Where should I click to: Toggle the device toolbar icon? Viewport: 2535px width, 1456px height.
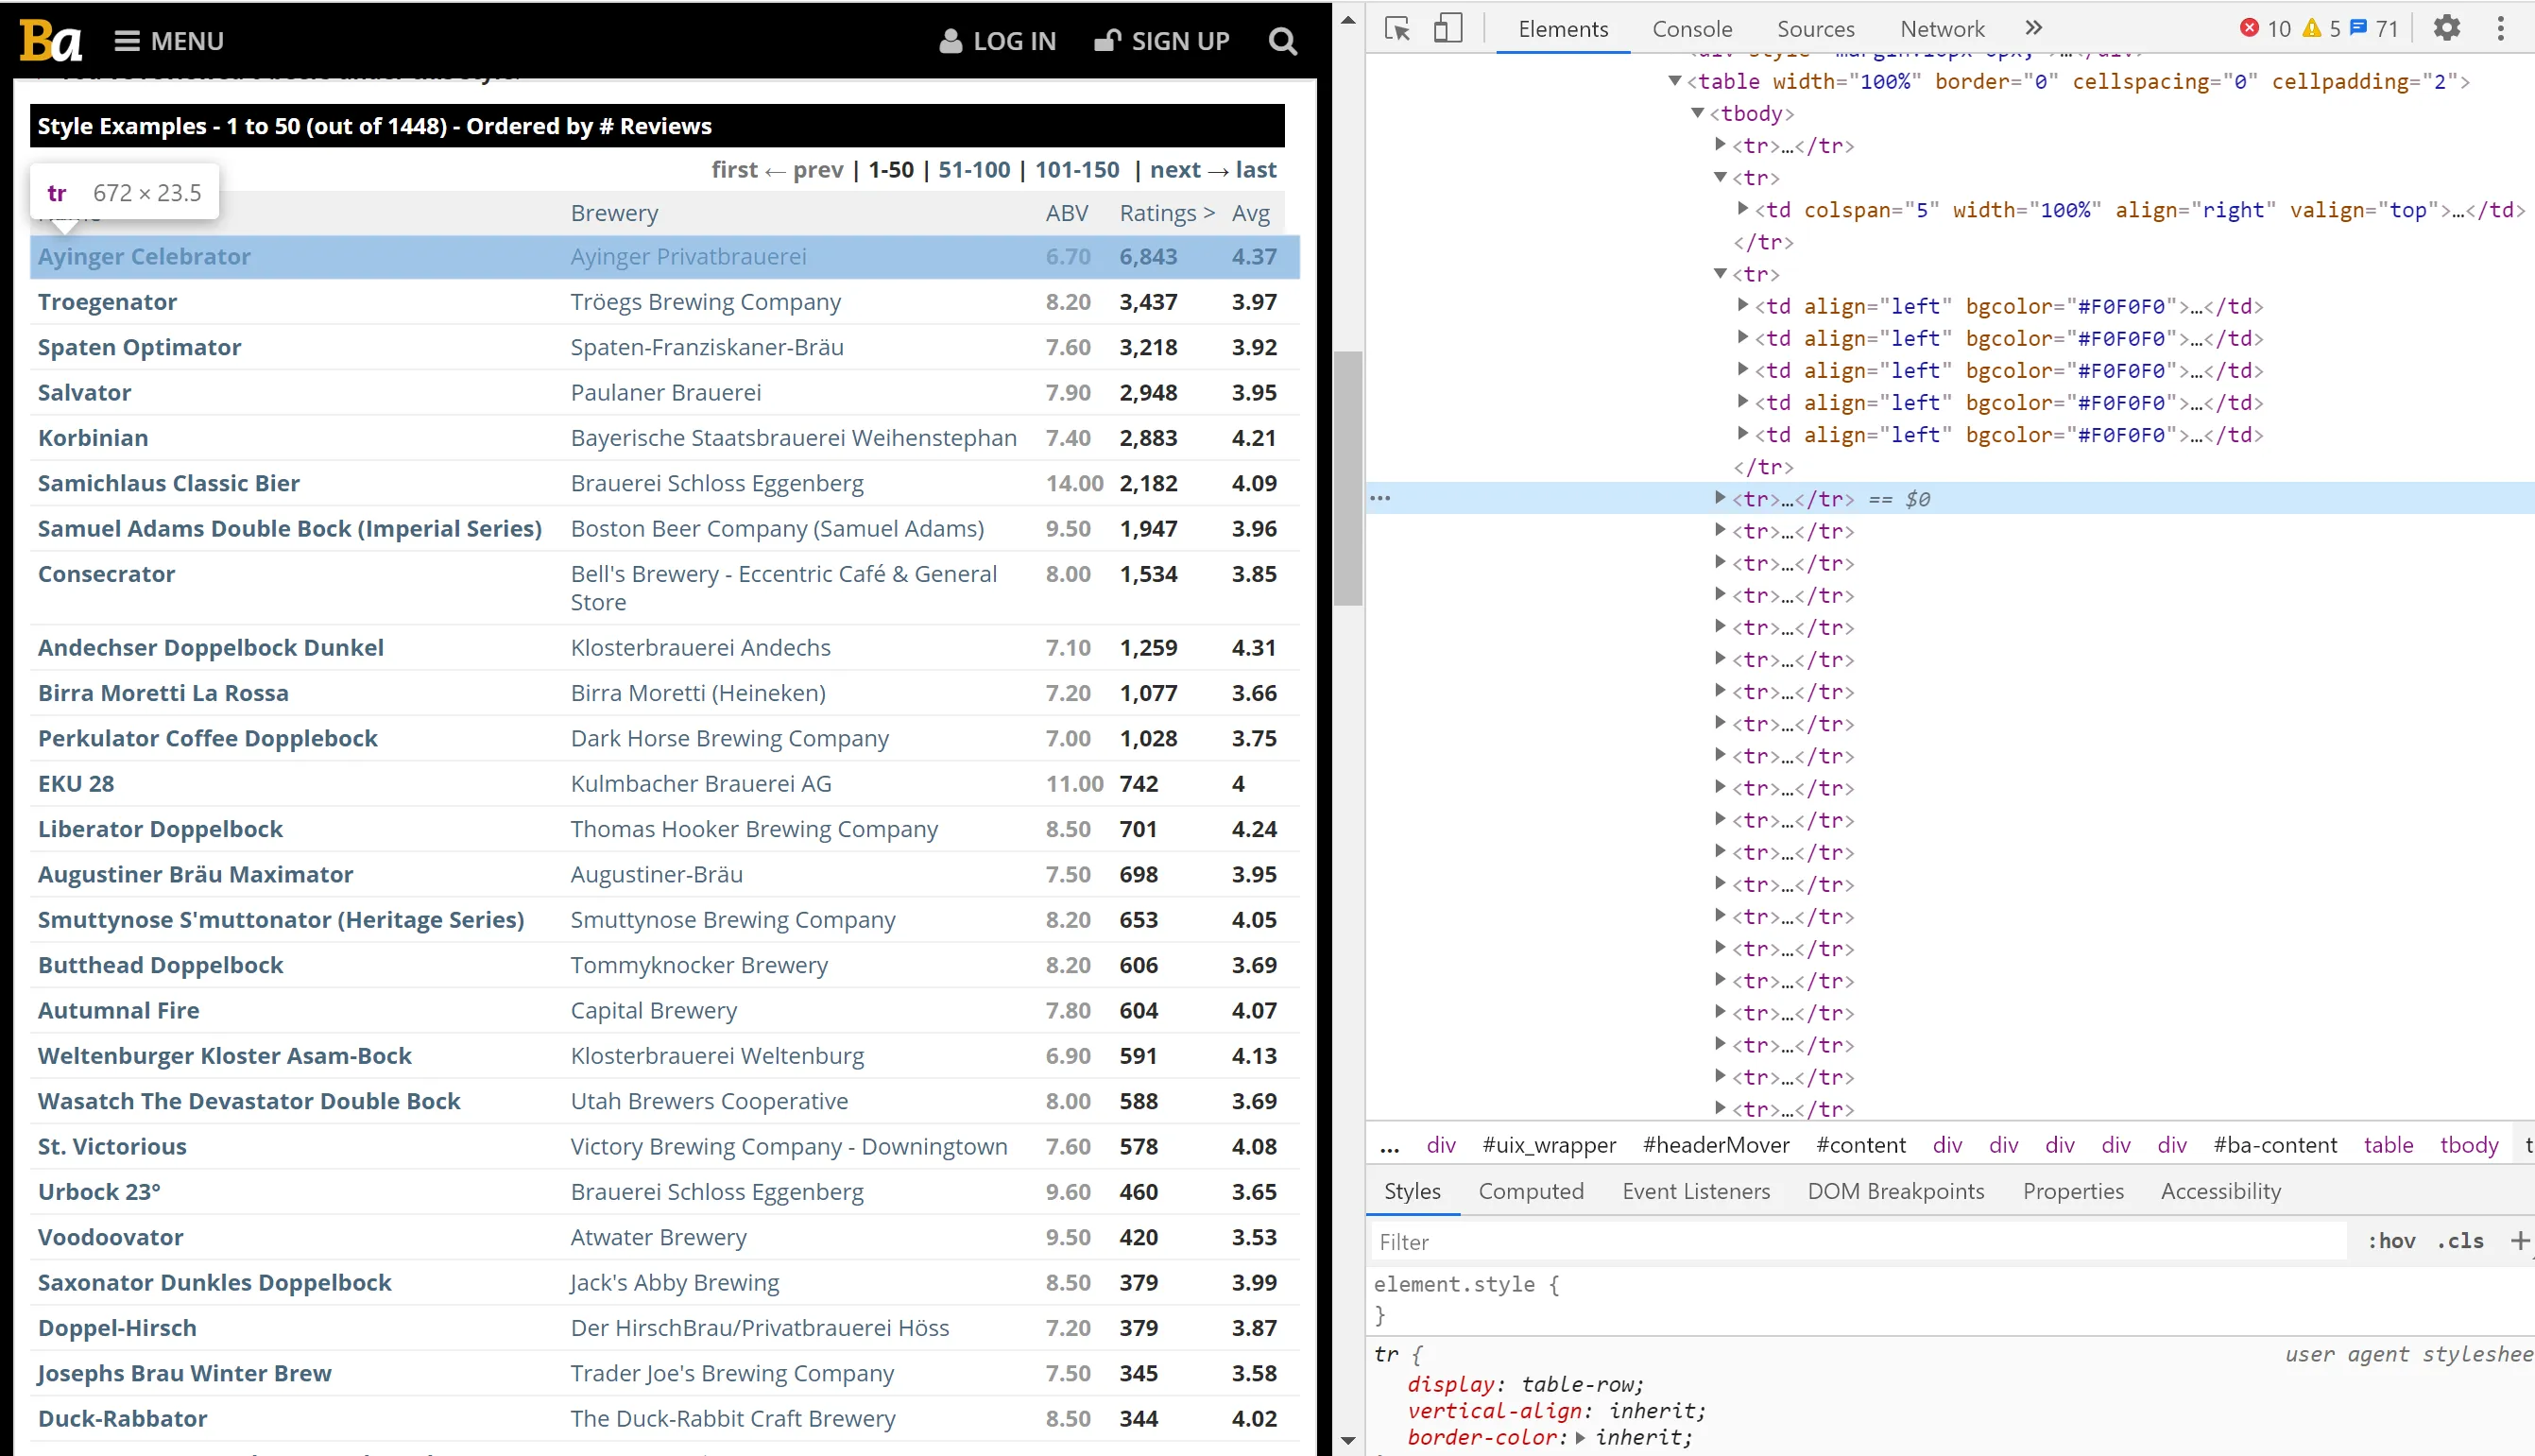1447,28
